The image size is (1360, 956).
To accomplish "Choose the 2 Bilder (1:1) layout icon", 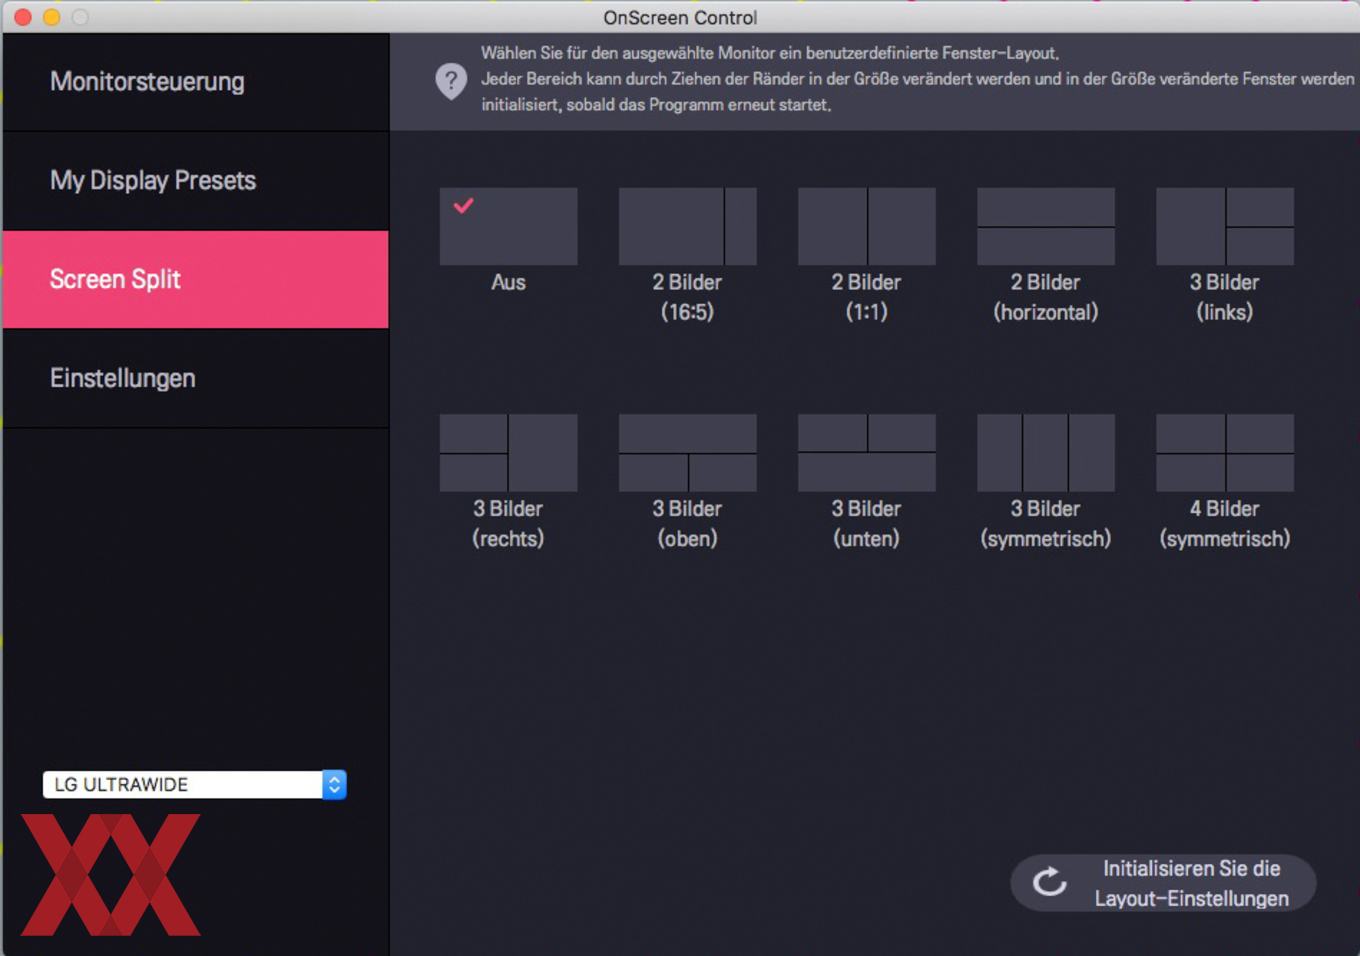I will 867,226.
